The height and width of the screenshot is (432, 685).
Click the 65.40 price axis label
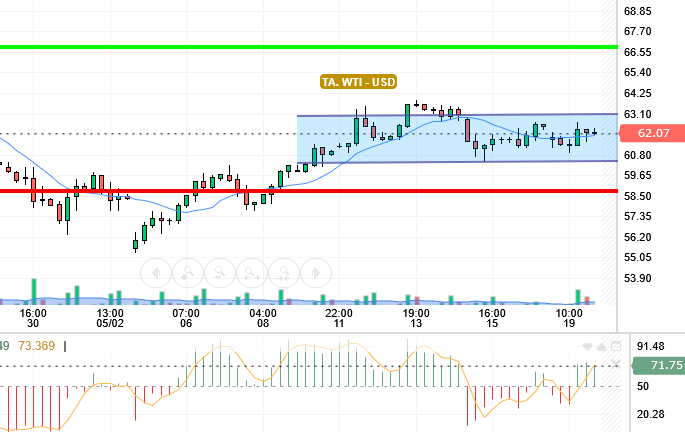click(637, 72)
